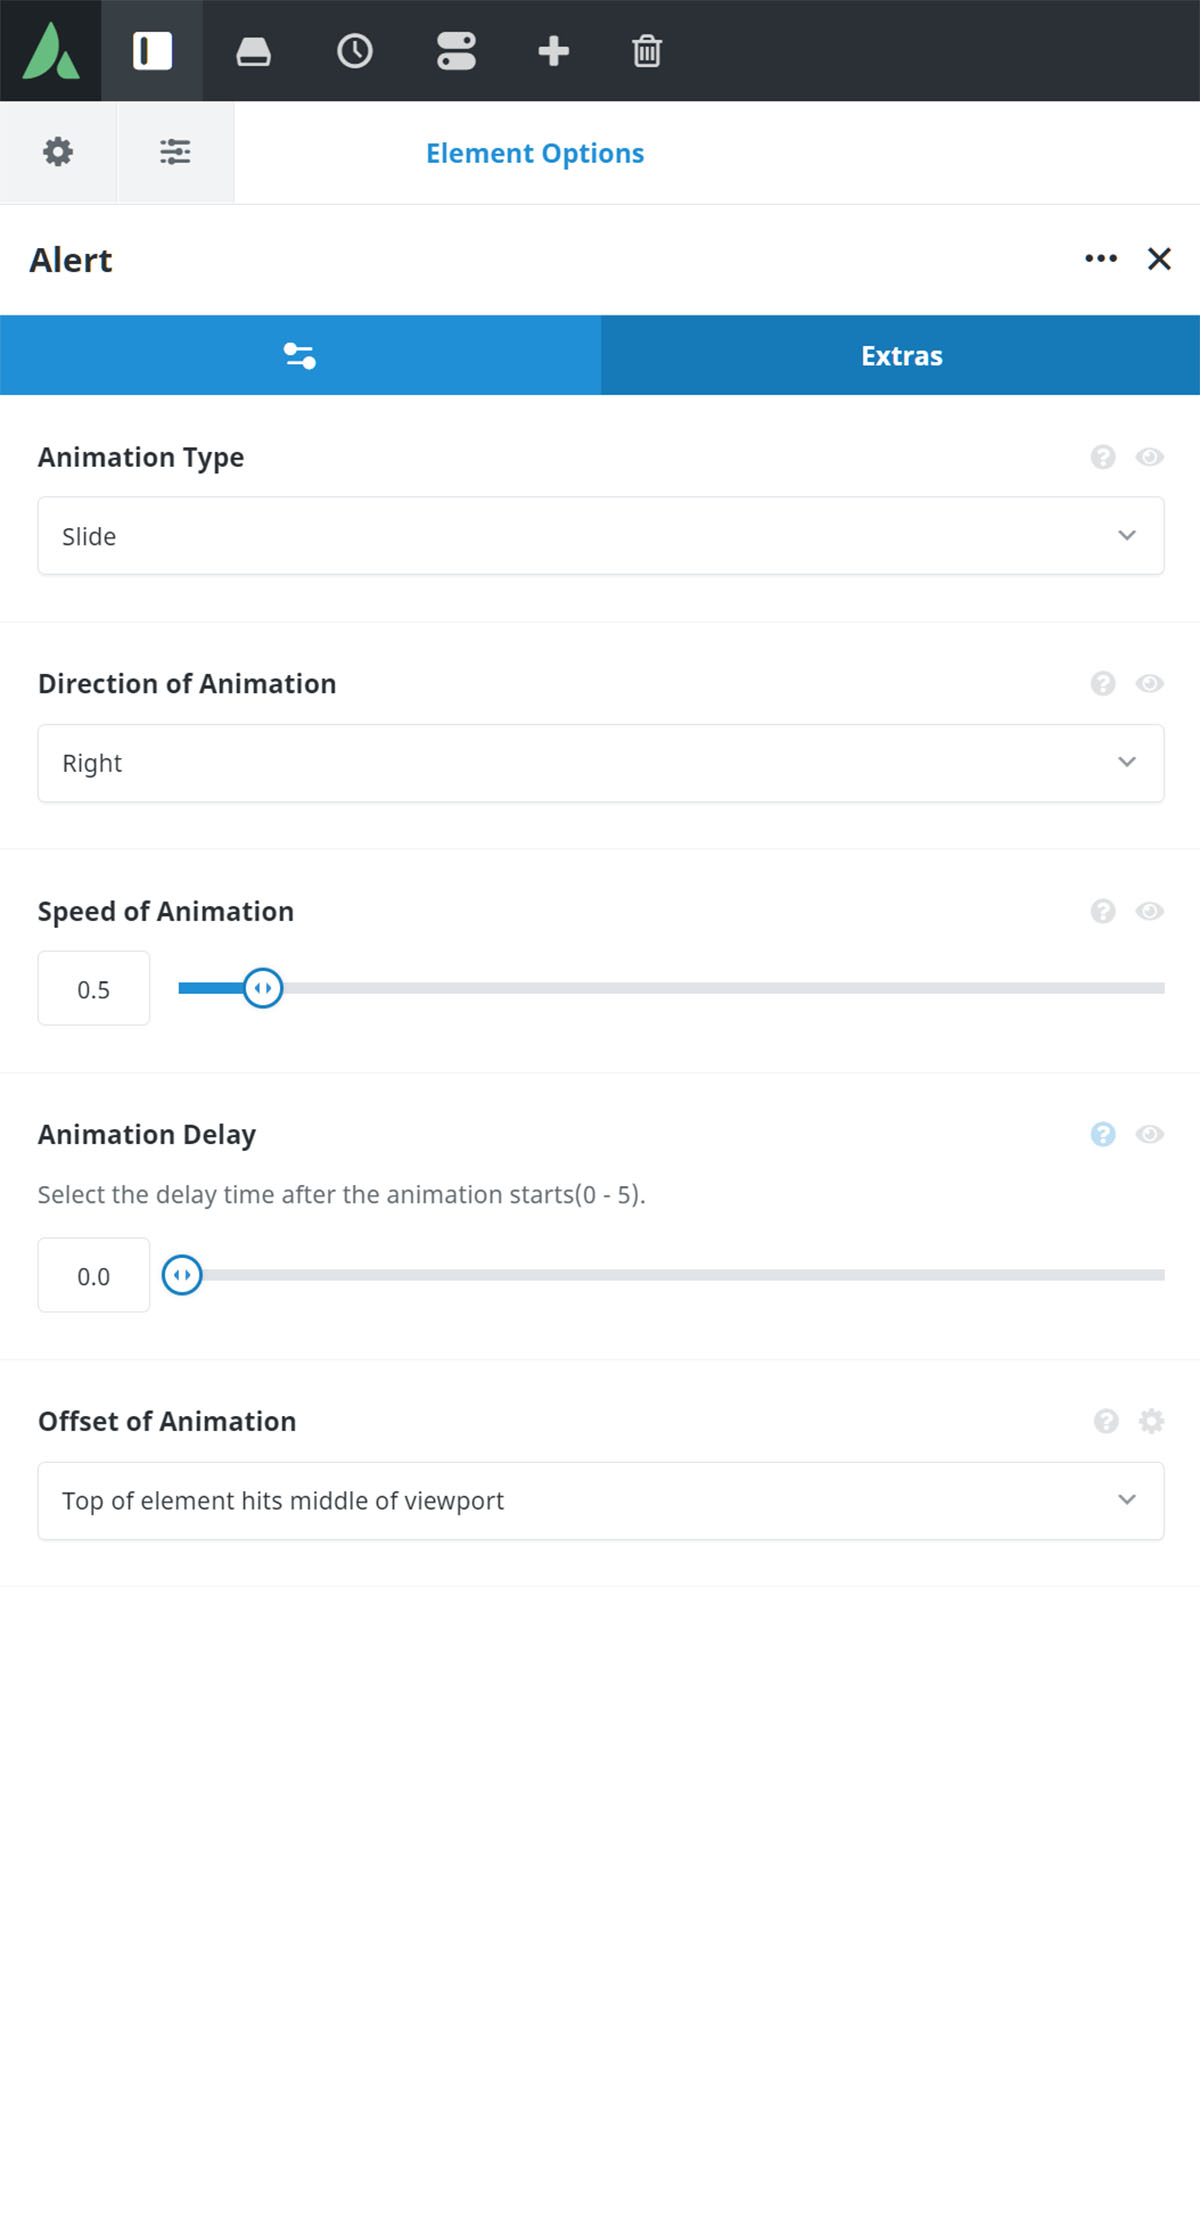Click the trash delete icon
This screenshot has height=2213, width=1200.
point(647,51)
